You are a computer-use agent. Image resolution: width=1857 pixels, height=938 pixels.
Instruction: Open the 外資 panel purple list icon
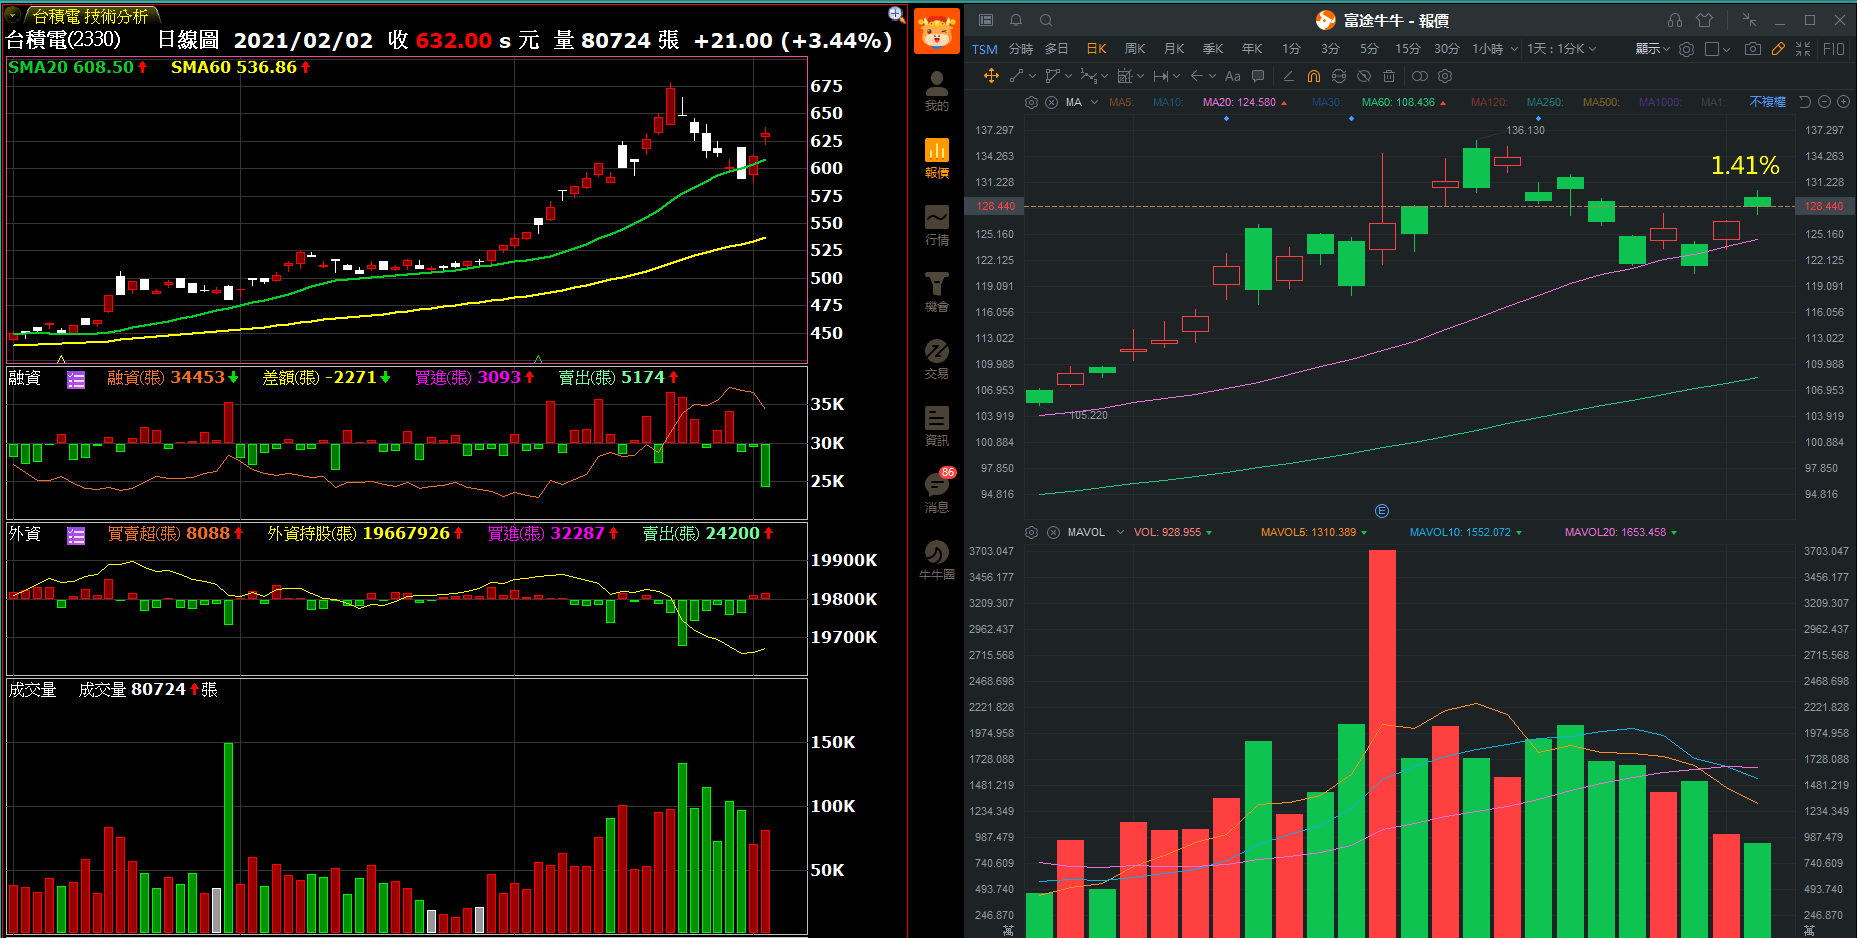[76, 535]
